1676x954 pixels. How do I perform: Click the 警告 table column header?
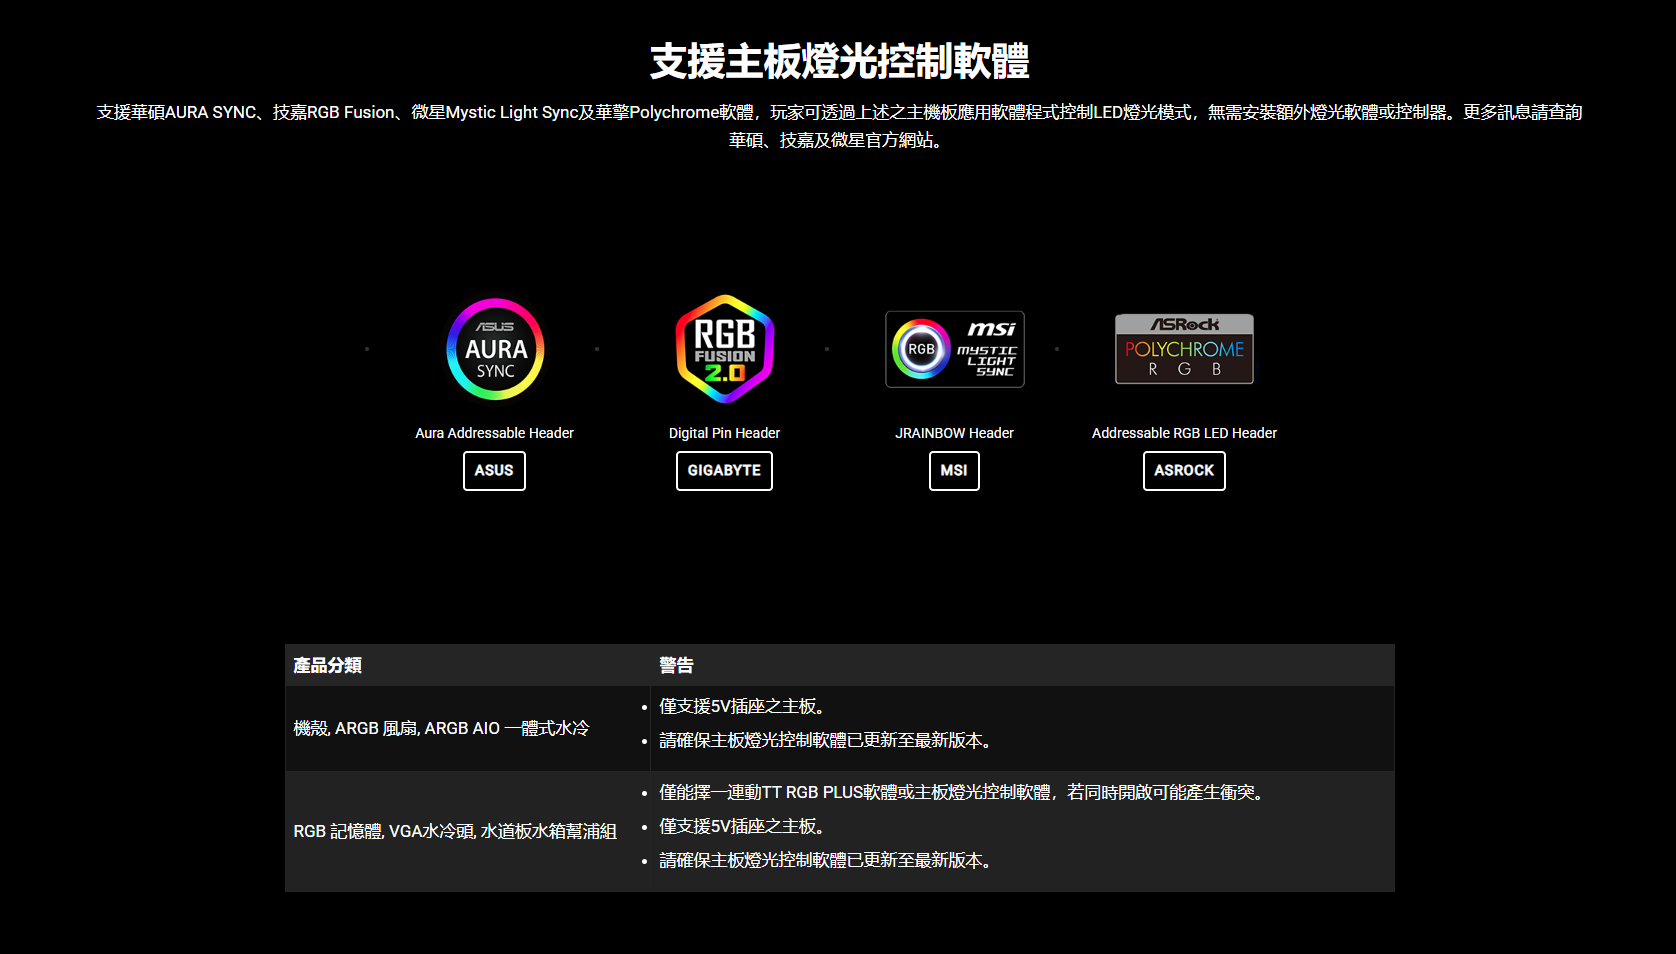(x=676, y=666)
